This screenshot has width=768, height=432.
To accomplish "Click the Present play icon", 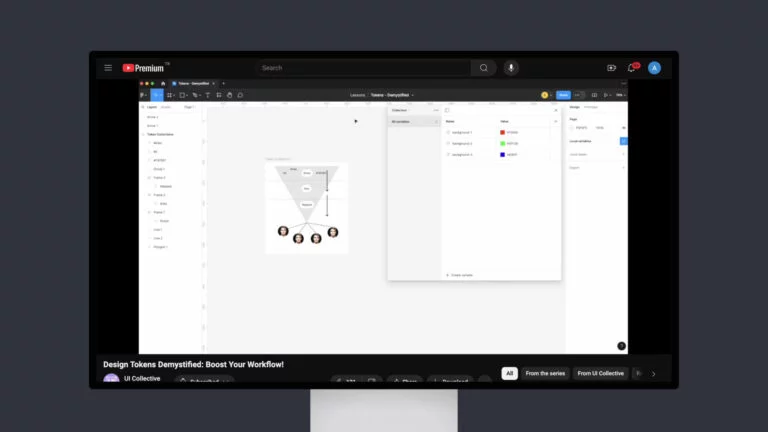I will click(606, 95).
